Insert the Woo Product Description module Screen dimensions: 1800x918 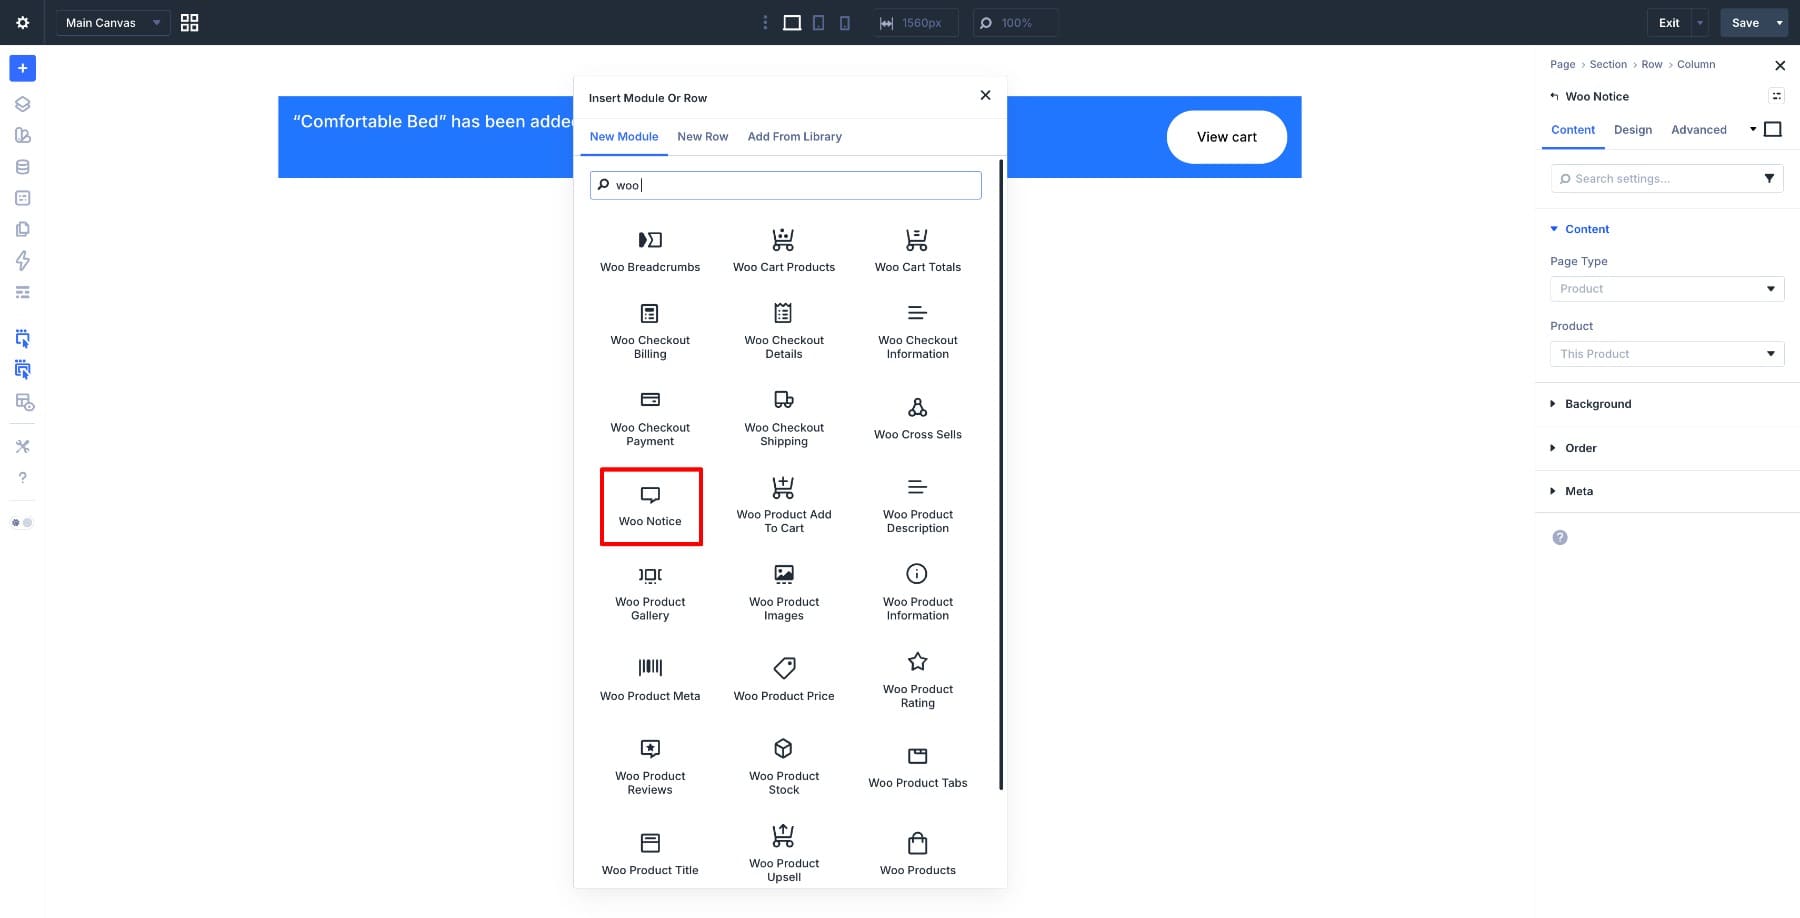(918, 505)
